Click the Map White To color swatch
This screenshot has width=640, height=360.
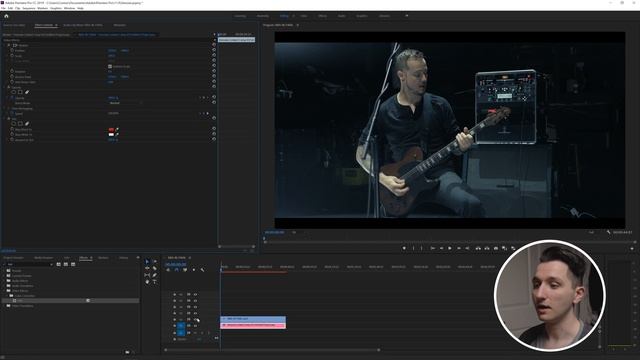(x=111, y=134)
